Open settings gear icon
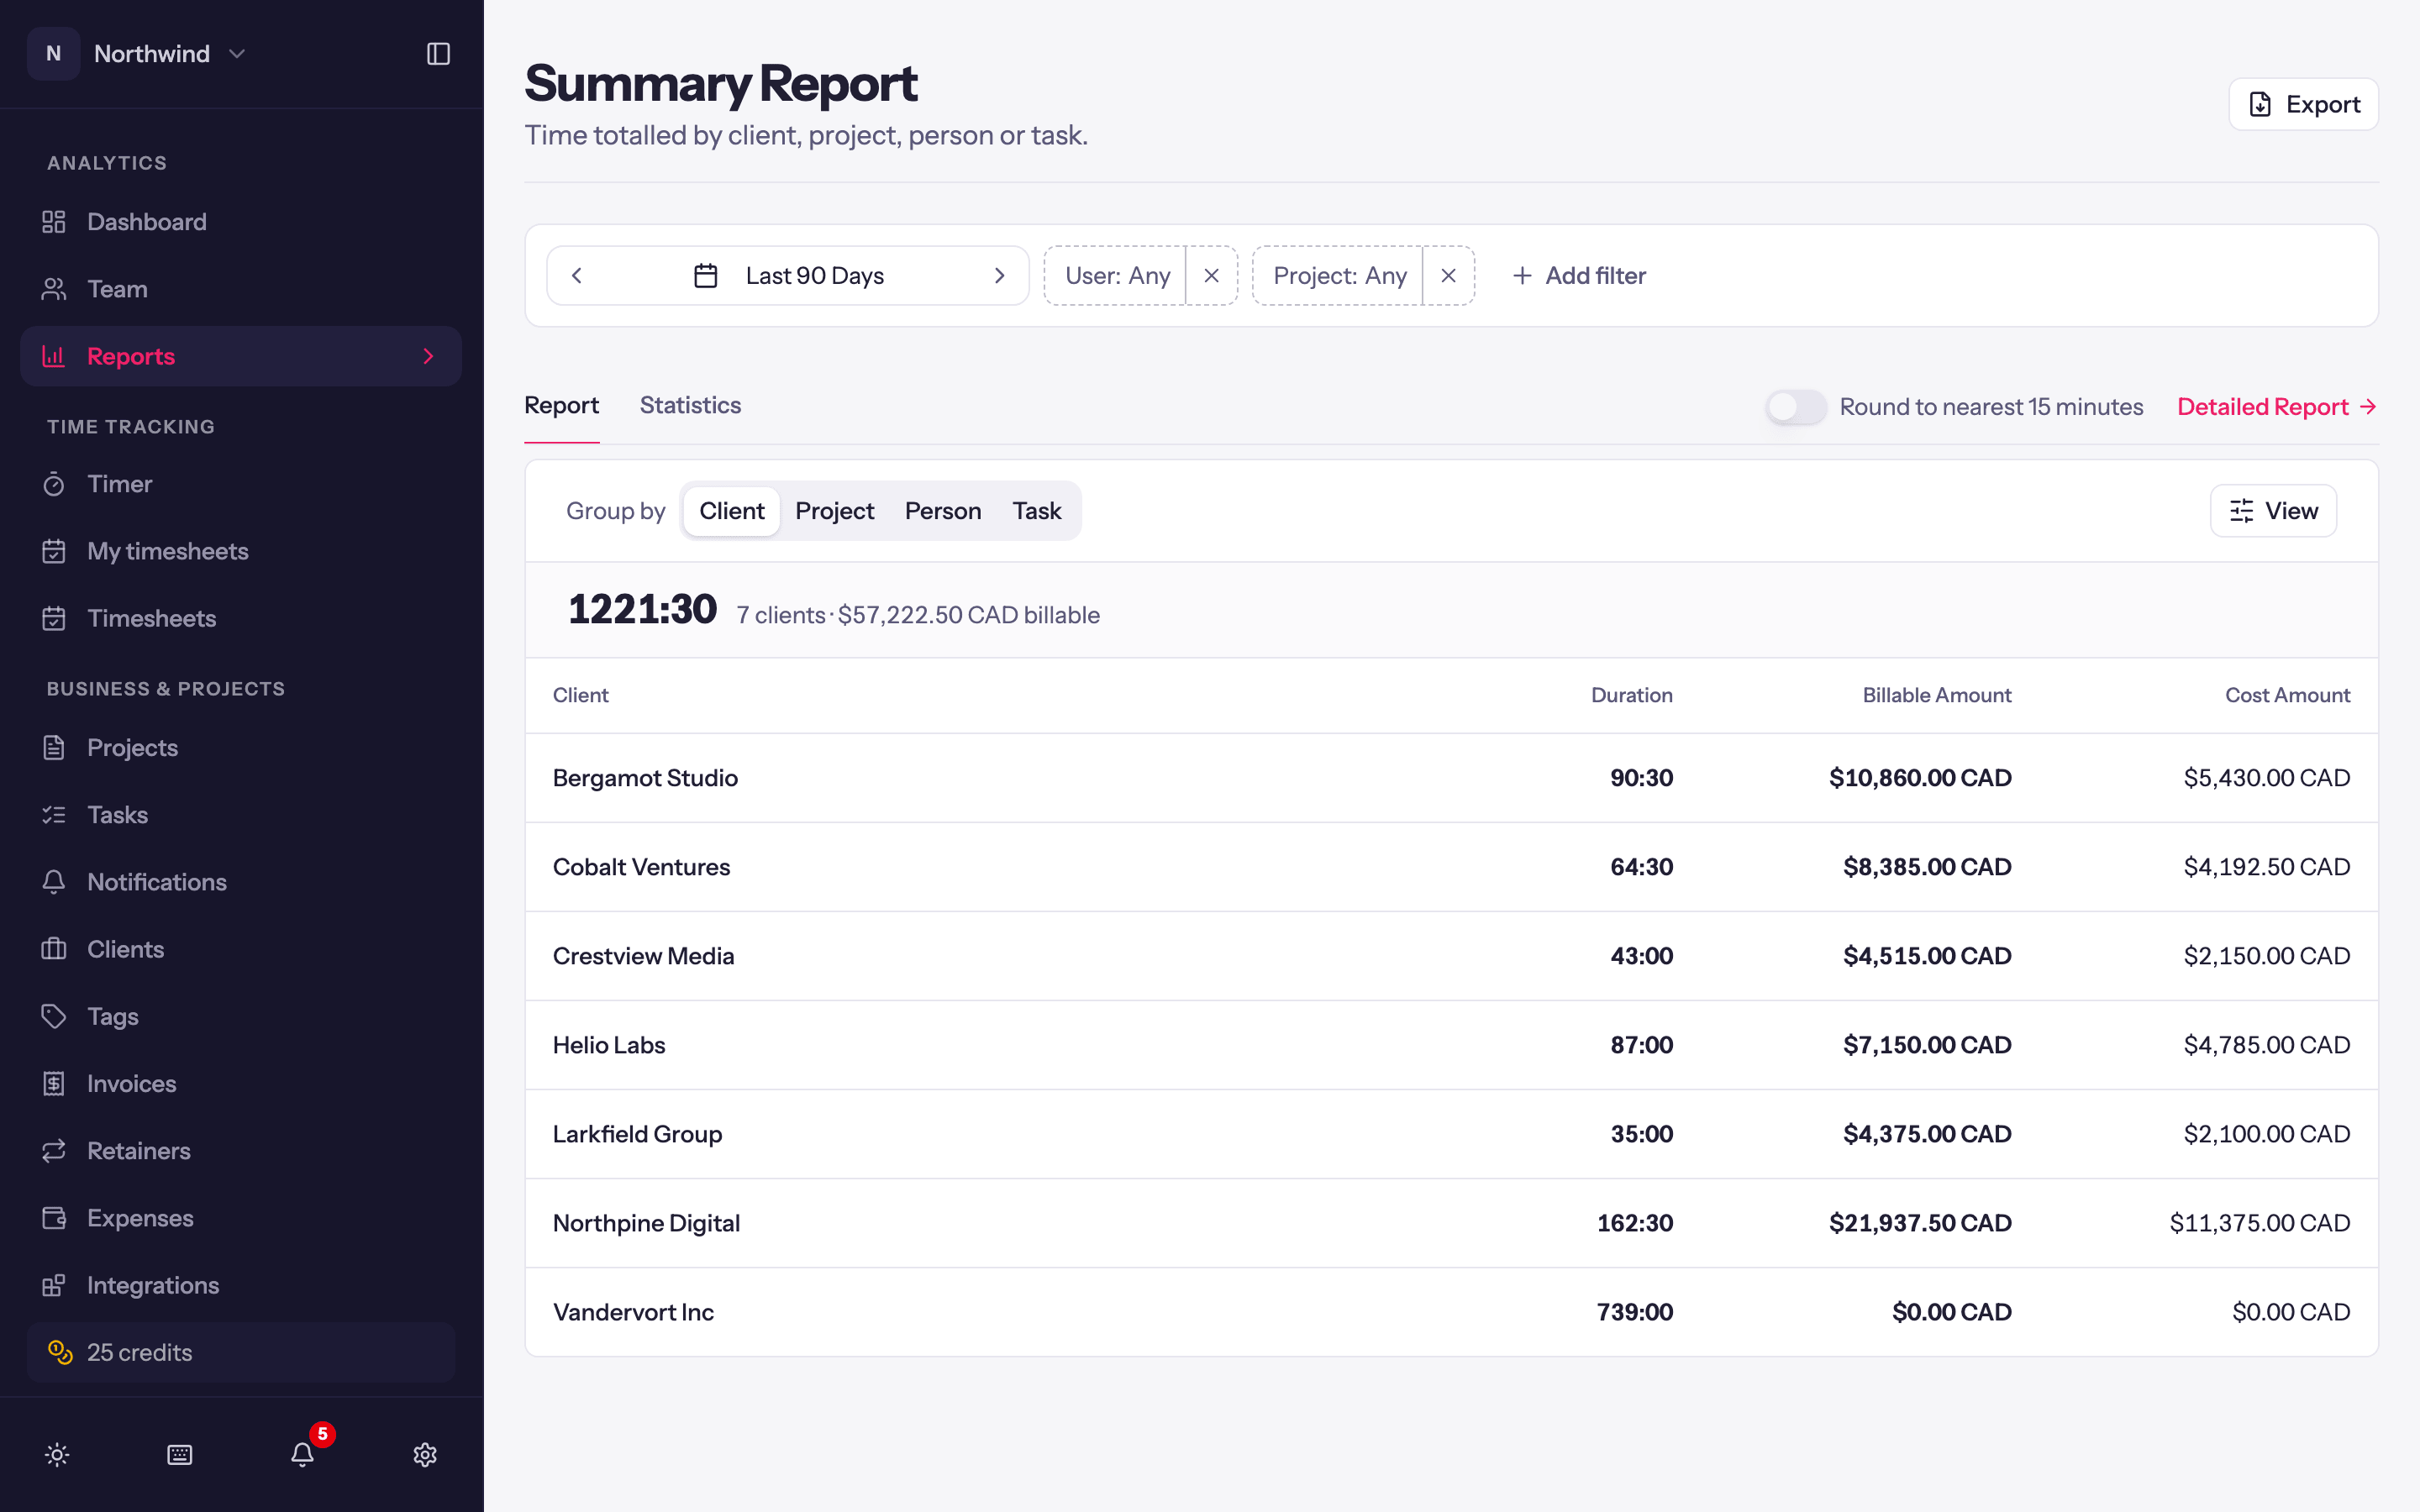The height and width of the screenshot is (1512, 2420). [425, 1455]
